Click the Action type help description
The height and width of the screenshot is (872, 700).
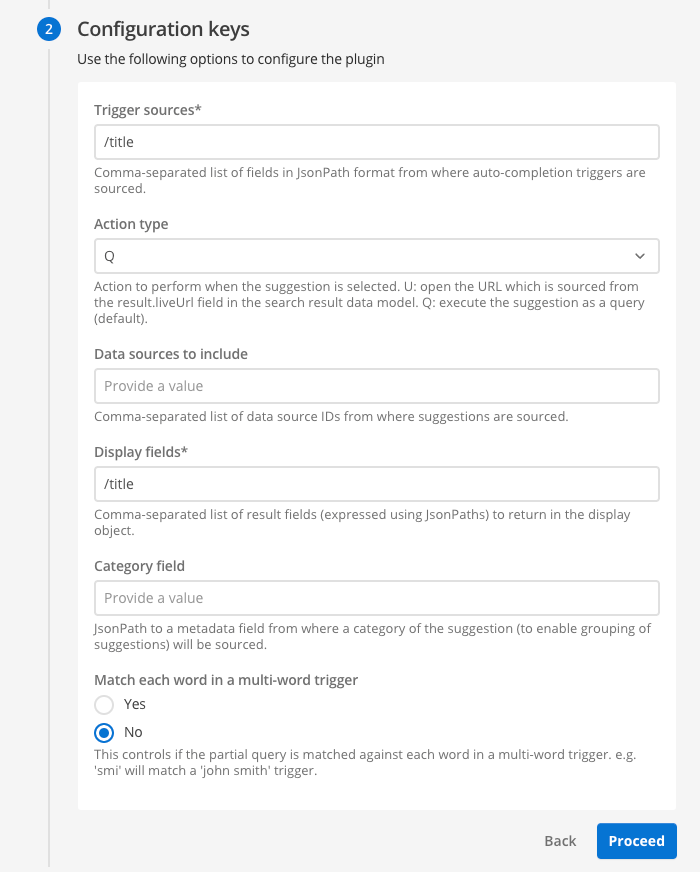(x=366, y=302)
